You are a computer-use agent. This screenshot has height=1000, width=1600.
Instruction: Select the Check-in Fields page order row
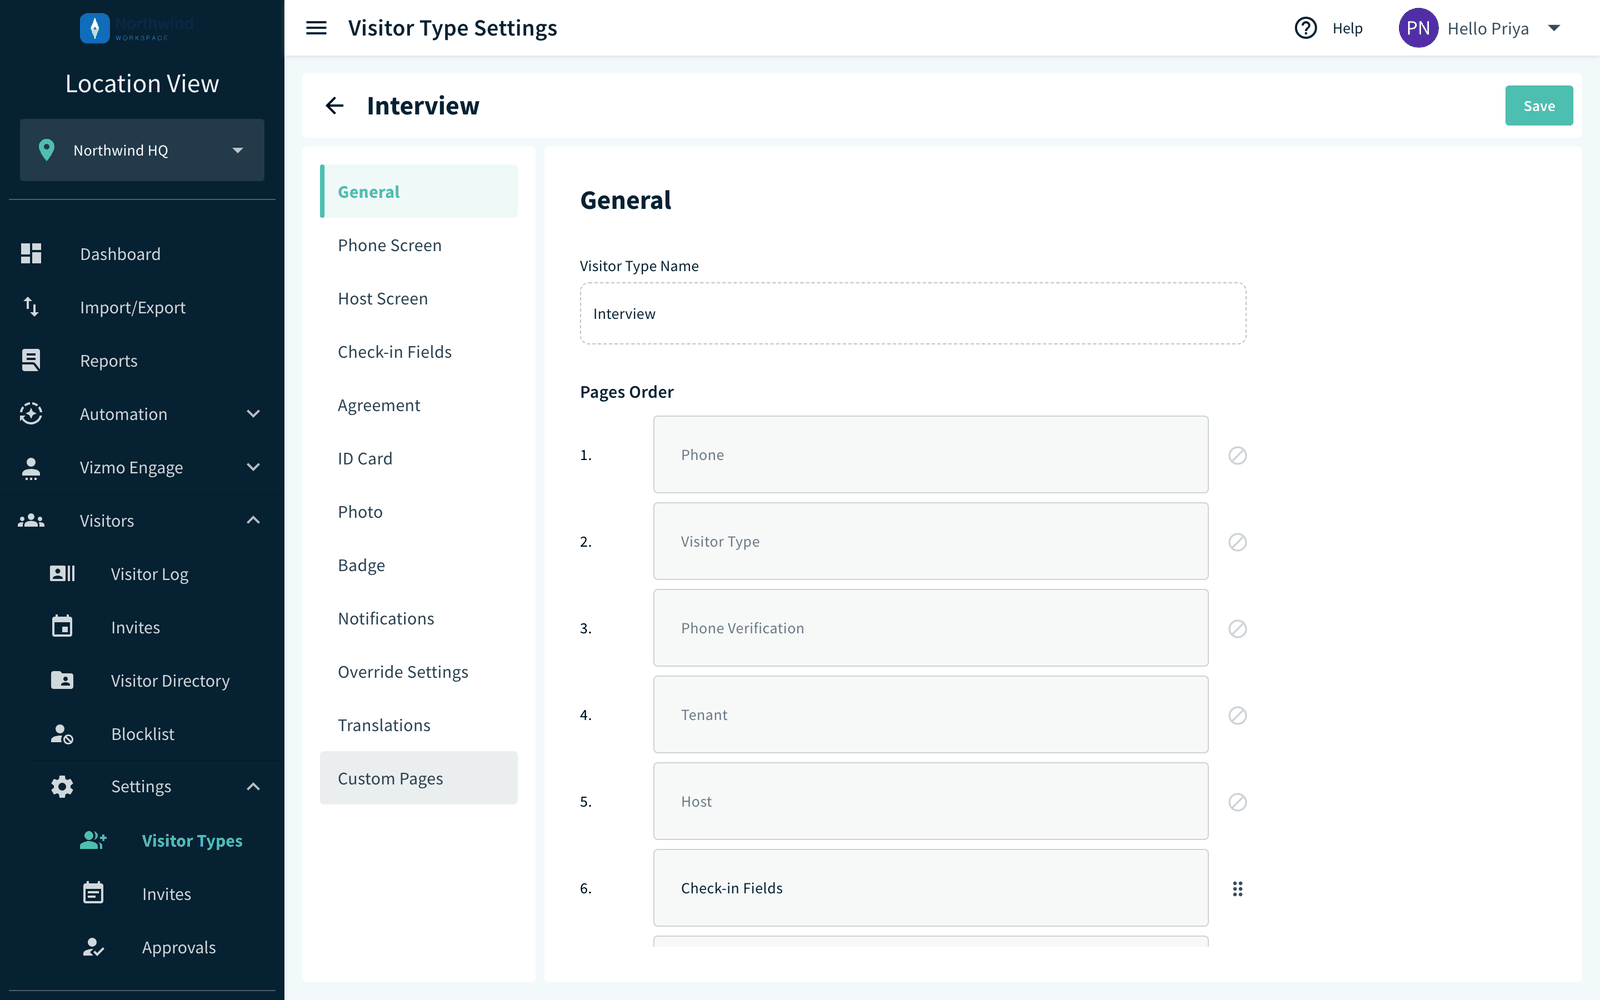pos(930,888)
